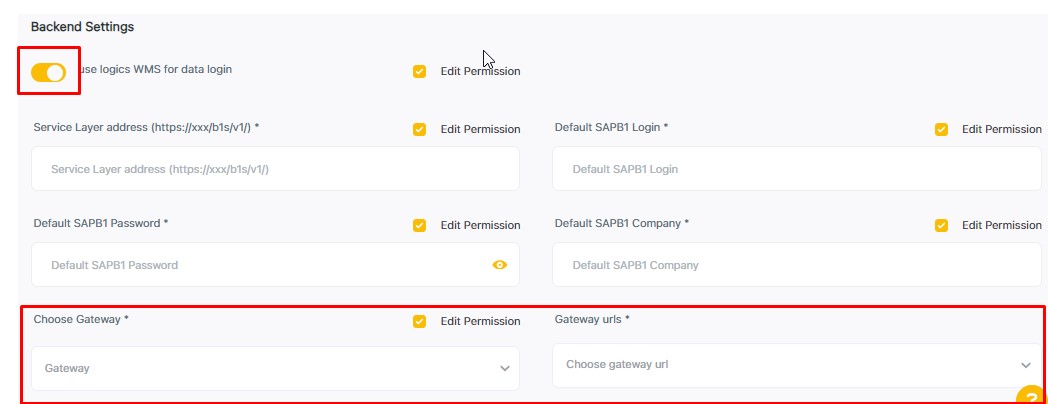The image size is (1048, 404).
Task: Show password with the eye icon
Action: coord(500,265)
